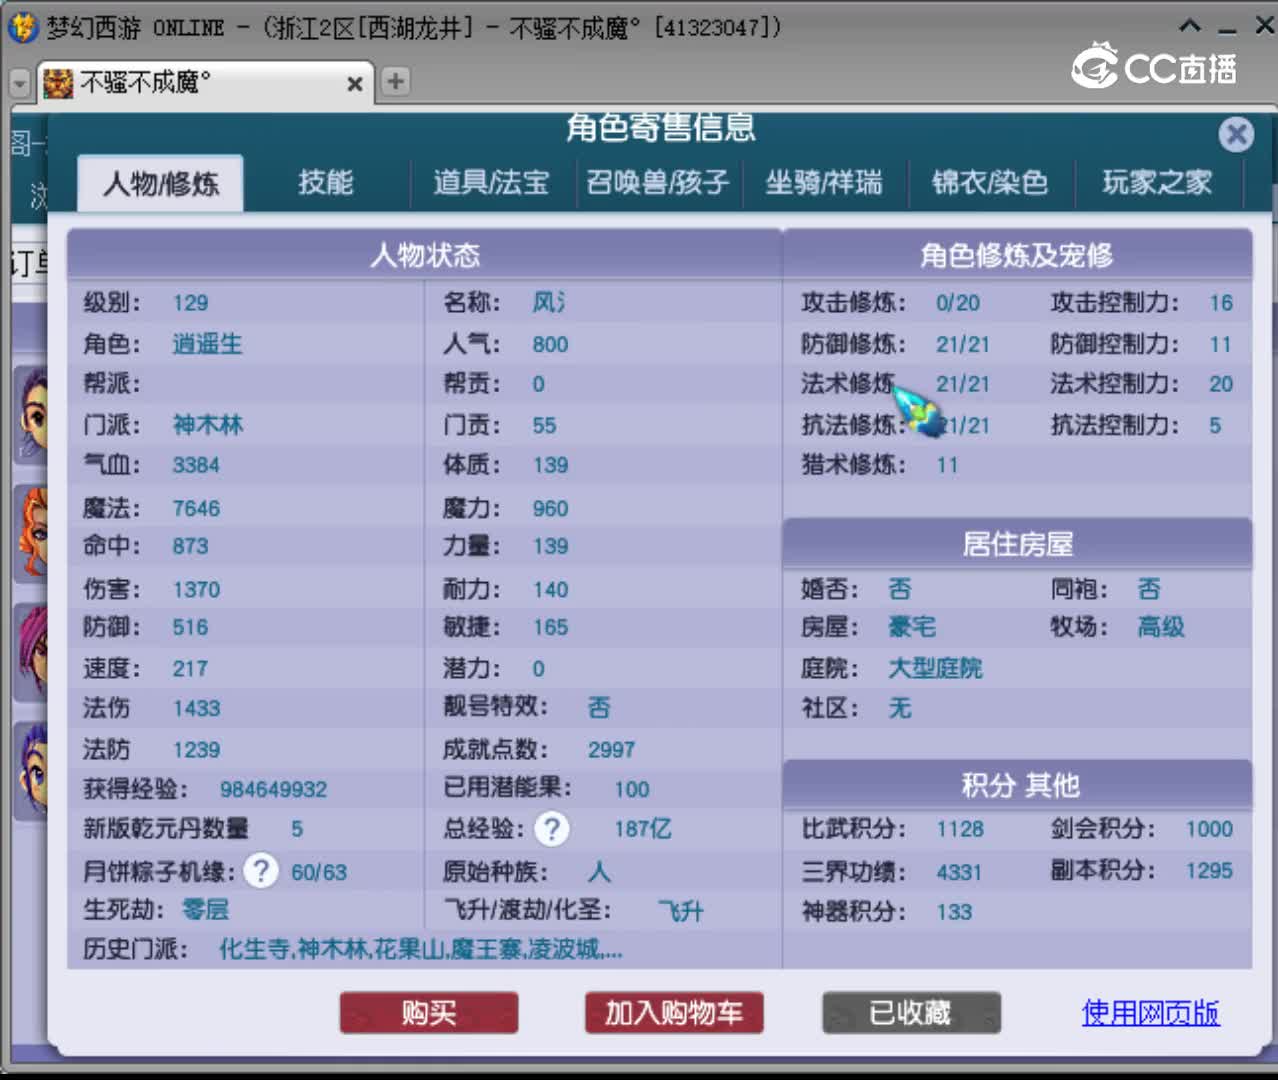Click the 副本积分 value 1295
Screen dimensions: 1278x1080
pyautogui.click(x=1209, y=871)
